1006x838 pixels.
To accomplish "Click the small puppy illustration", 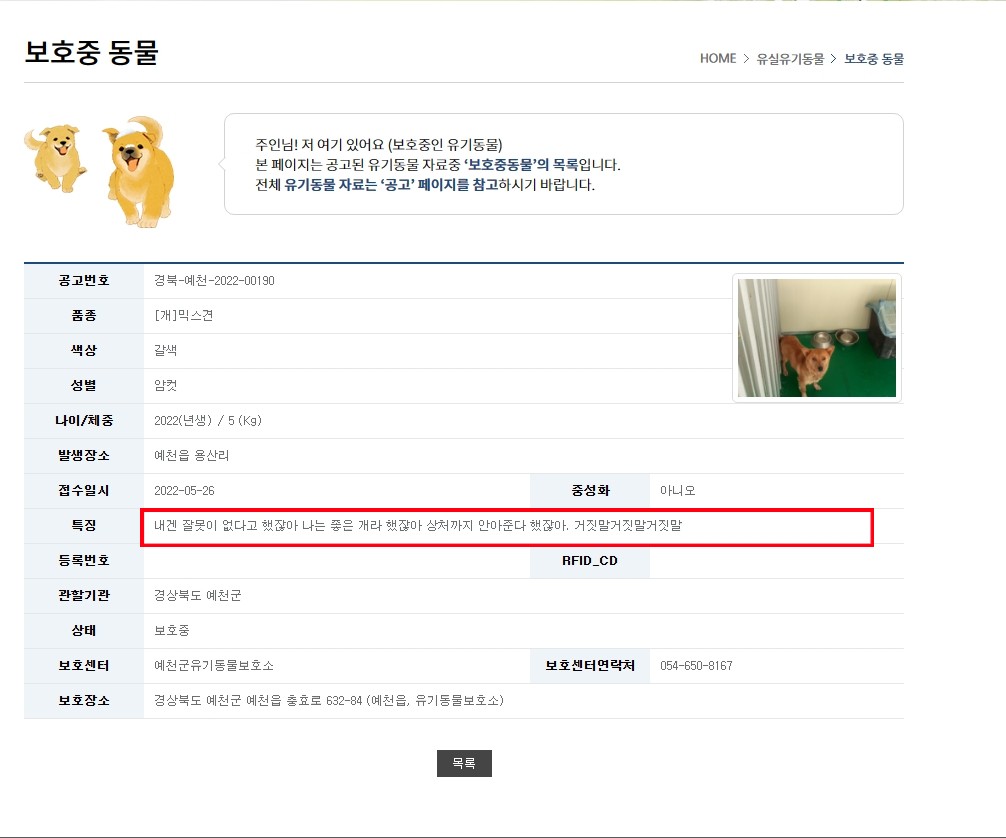I will pyautogui.click(x=56, y=158).
